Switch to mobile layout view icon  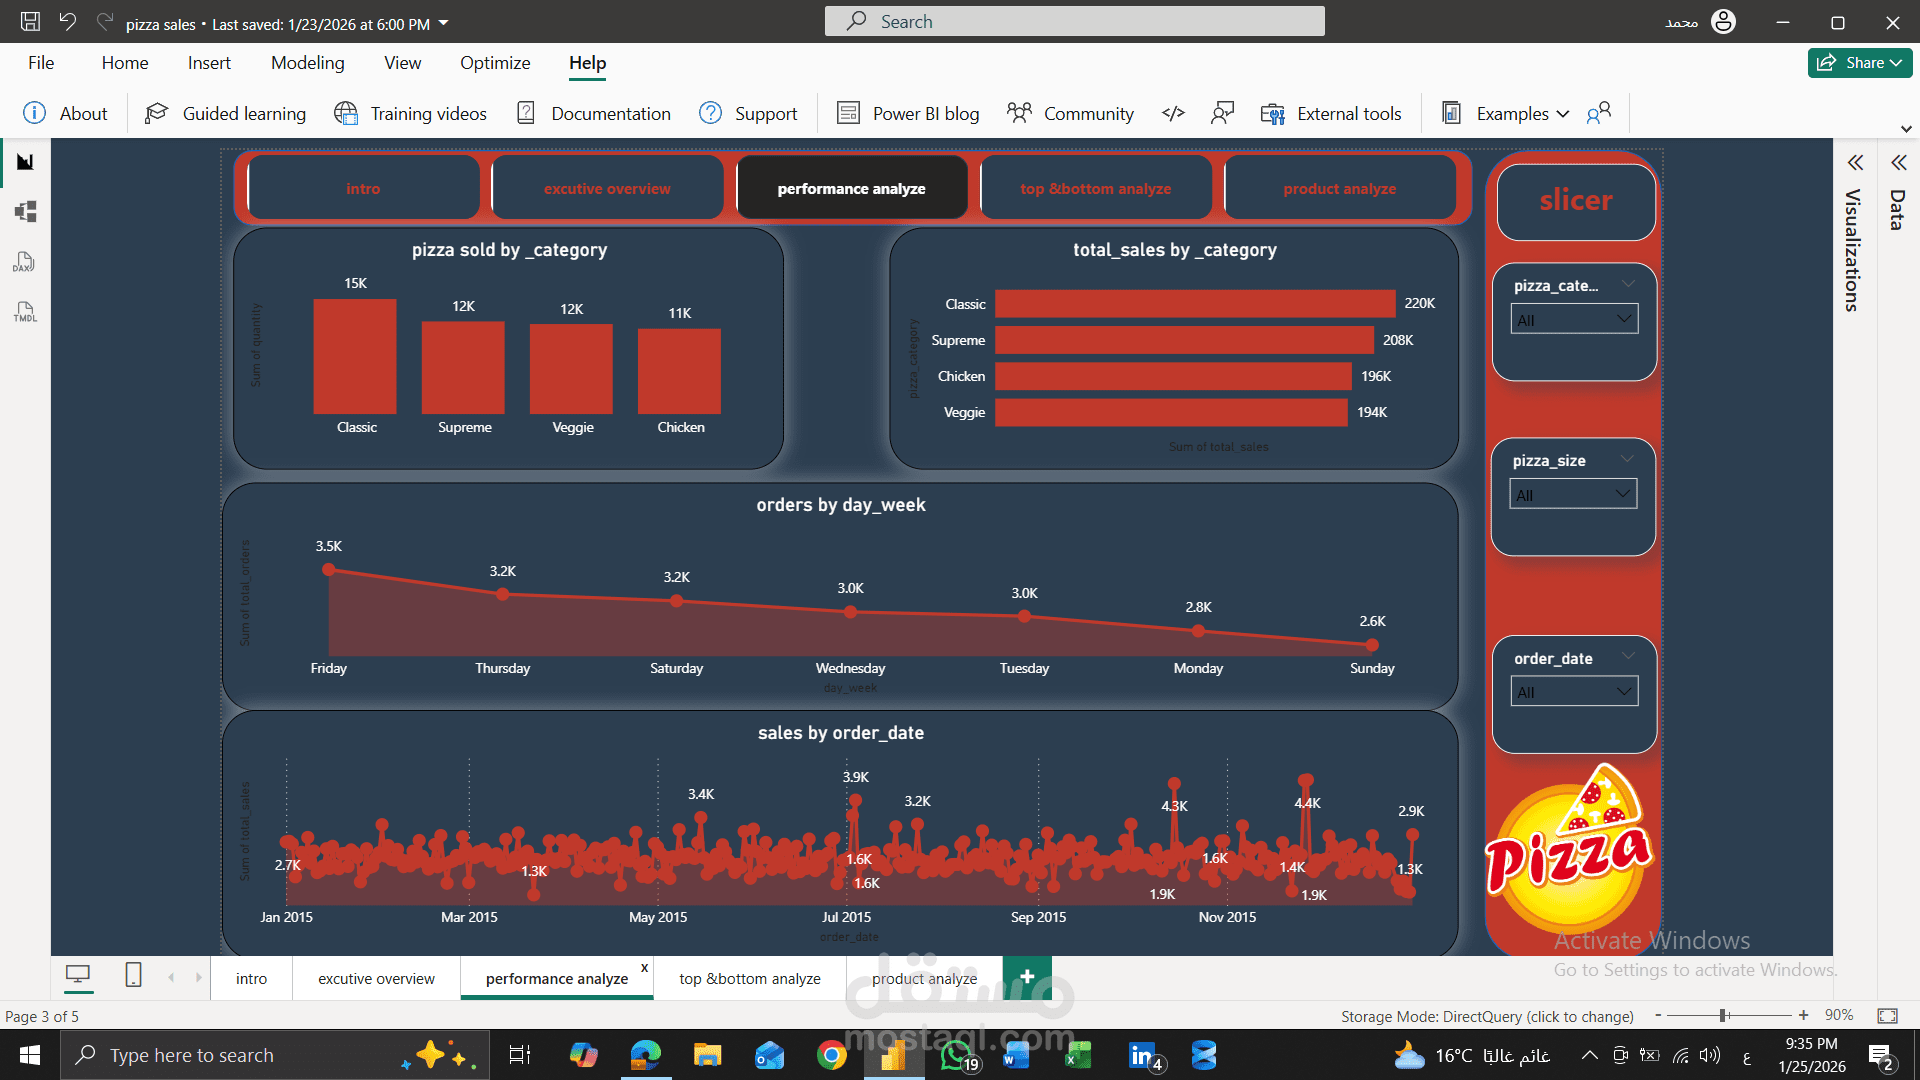133,974
